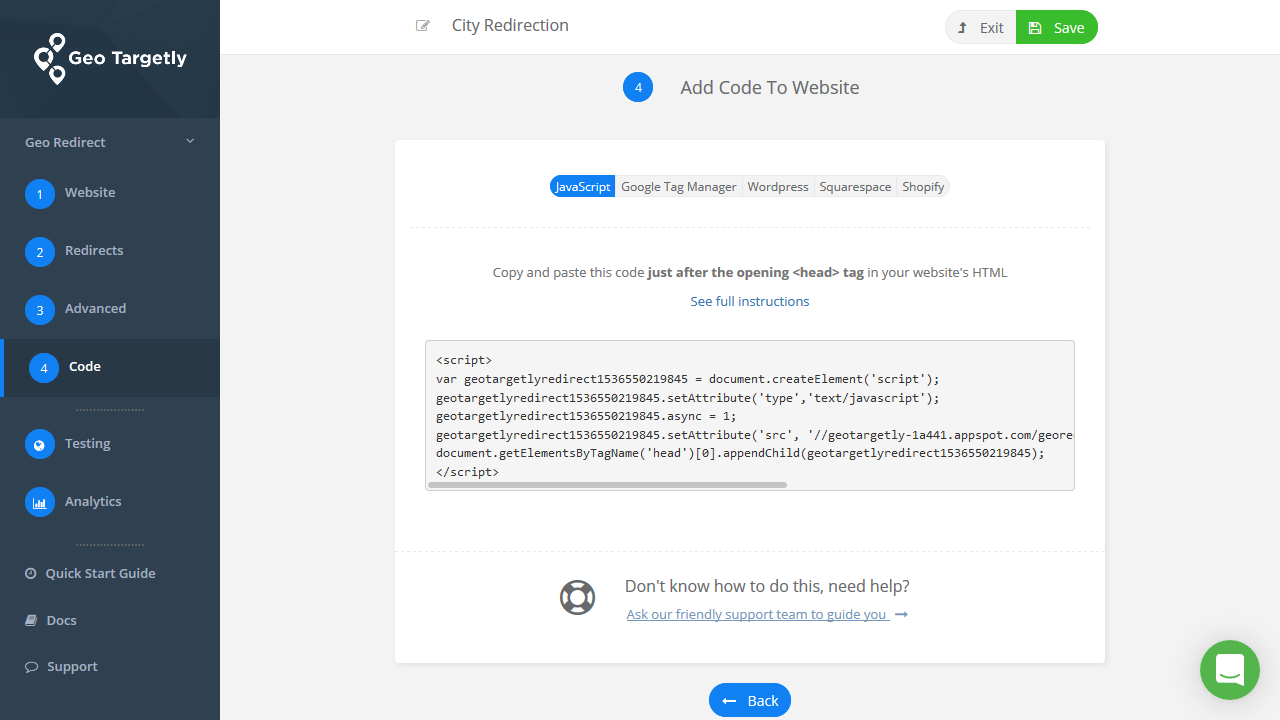Switch to the Shopify tab
The width and height of the screenshot is (1280, 720).
coord(923,187)
